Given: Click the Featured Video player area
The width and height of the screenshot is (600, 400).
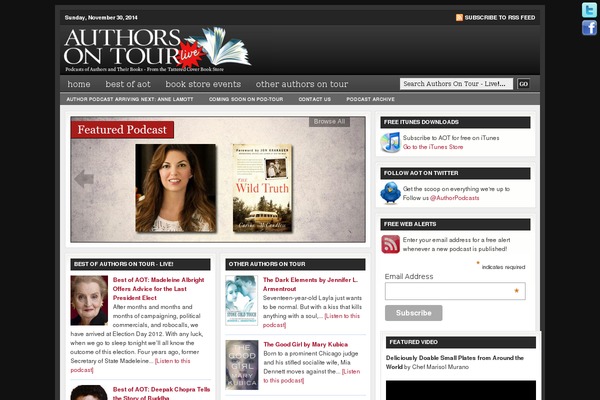Looking at the screenshot, I should (x=461, y=390).
